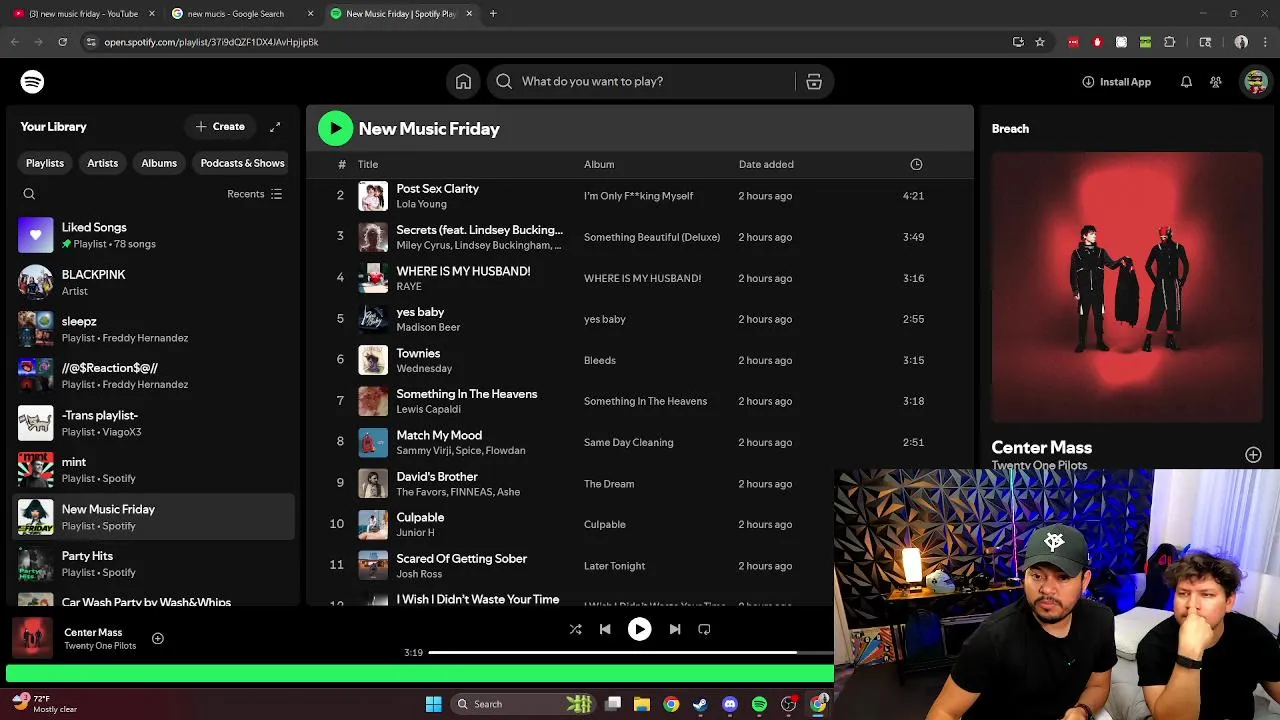
Task: Go to Spotify Home
Action: point(463,82)
